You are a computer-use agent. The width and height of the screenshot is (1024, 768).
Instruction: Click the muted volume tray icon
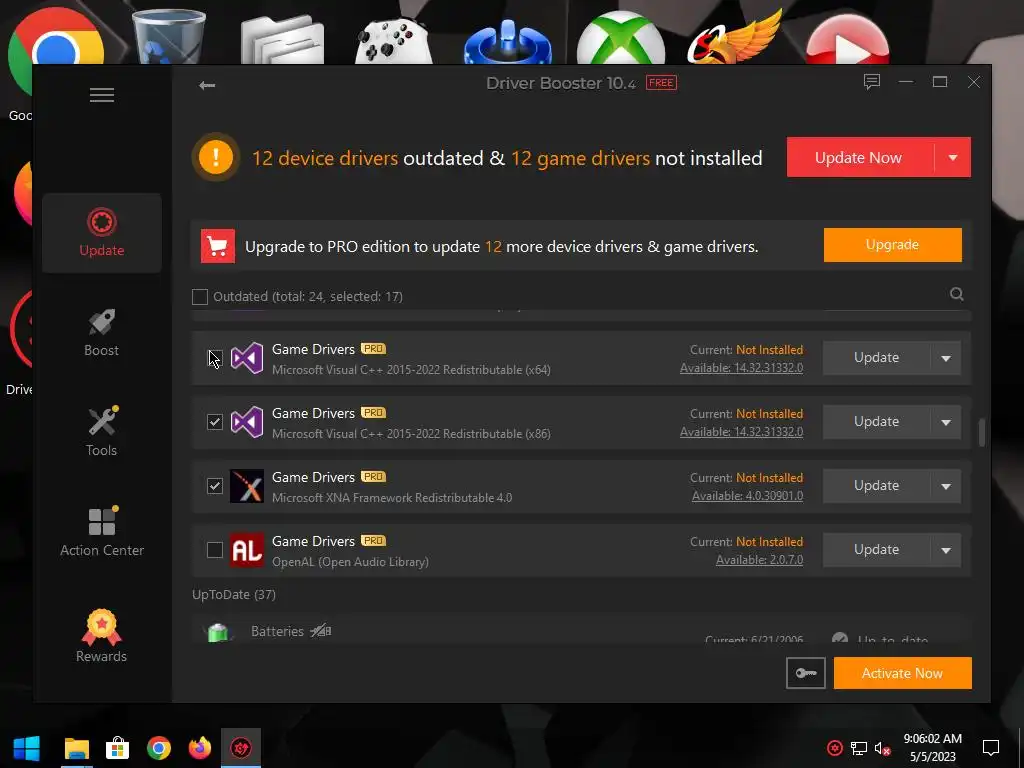click(x=882, y=748)
